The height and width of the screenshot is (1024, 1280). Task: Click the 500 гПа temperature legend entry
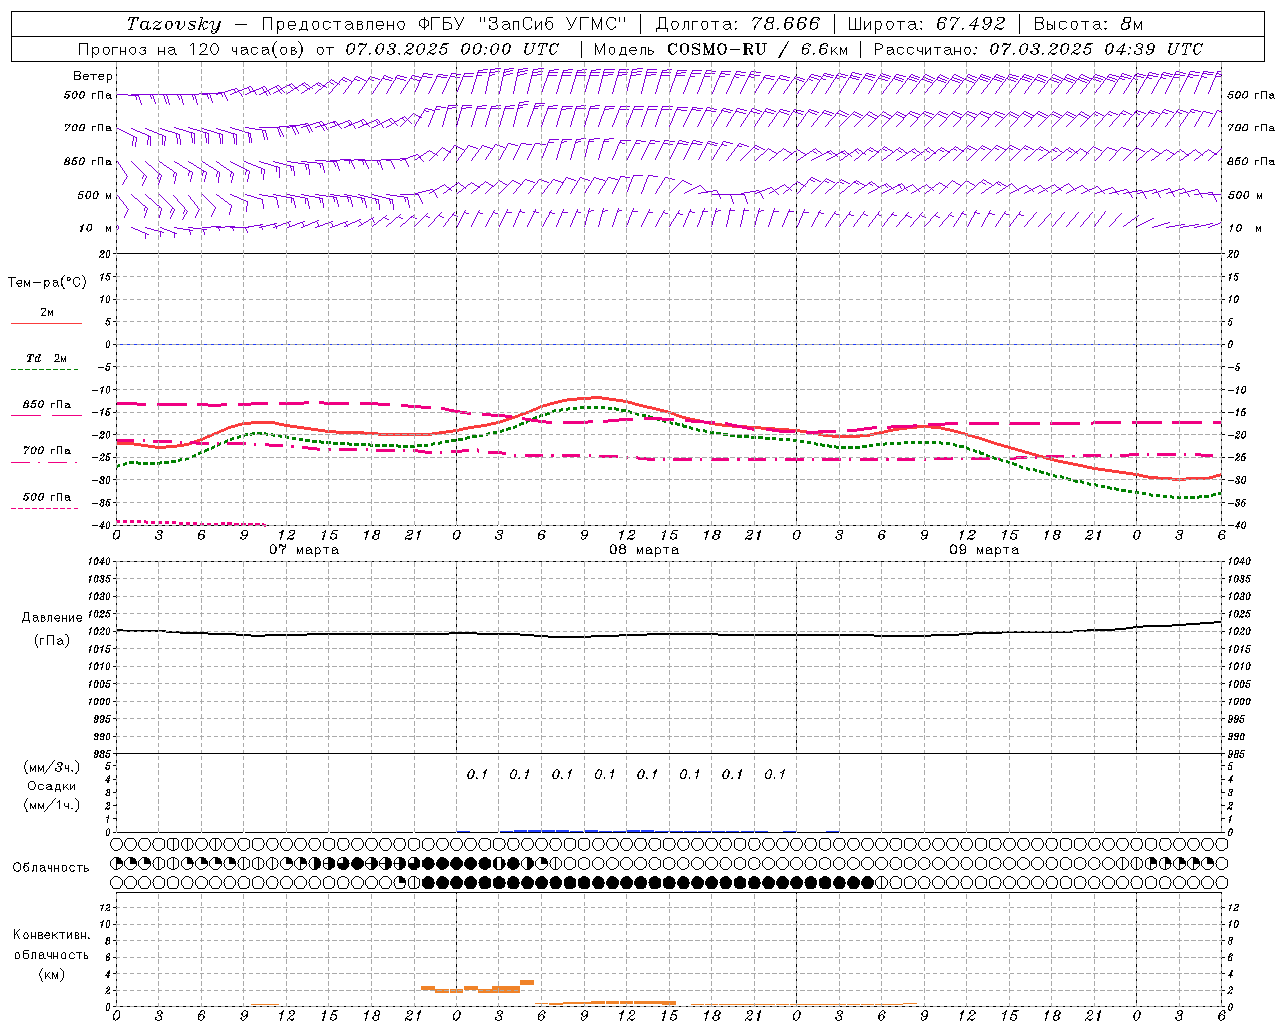(47, 497)
